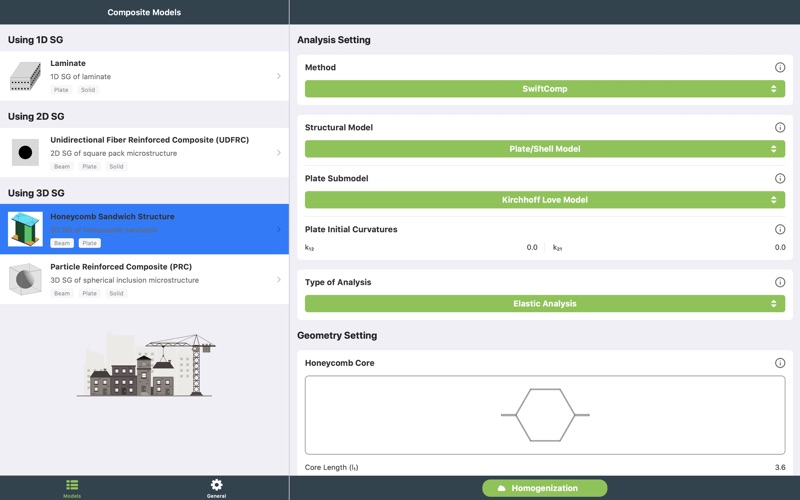Expand the UDFRC row chevron
The image size is (800, 500).
(279, 153)
